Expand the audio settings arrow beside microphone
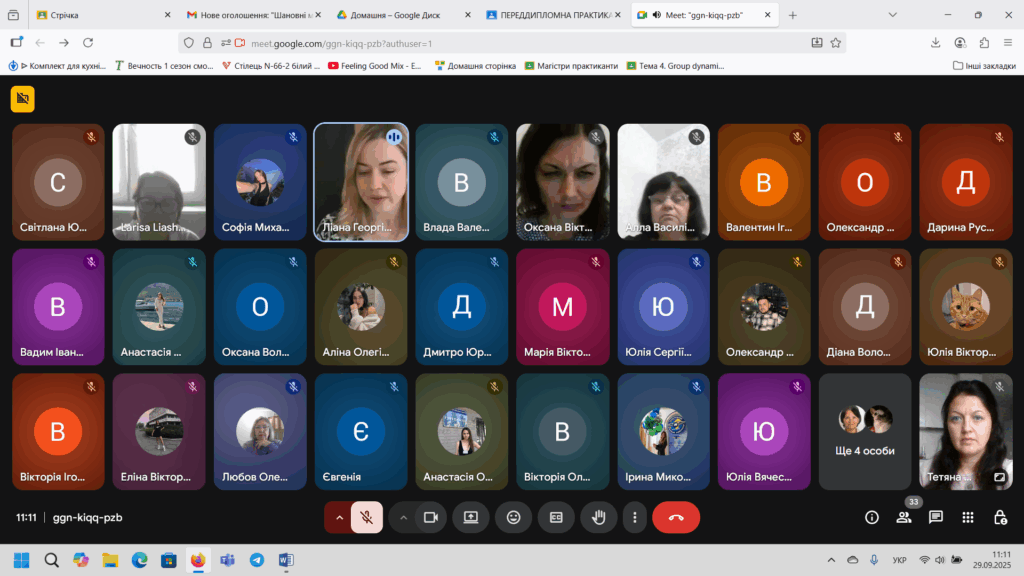The image size is (1024, 576). [x=339, y=517]
